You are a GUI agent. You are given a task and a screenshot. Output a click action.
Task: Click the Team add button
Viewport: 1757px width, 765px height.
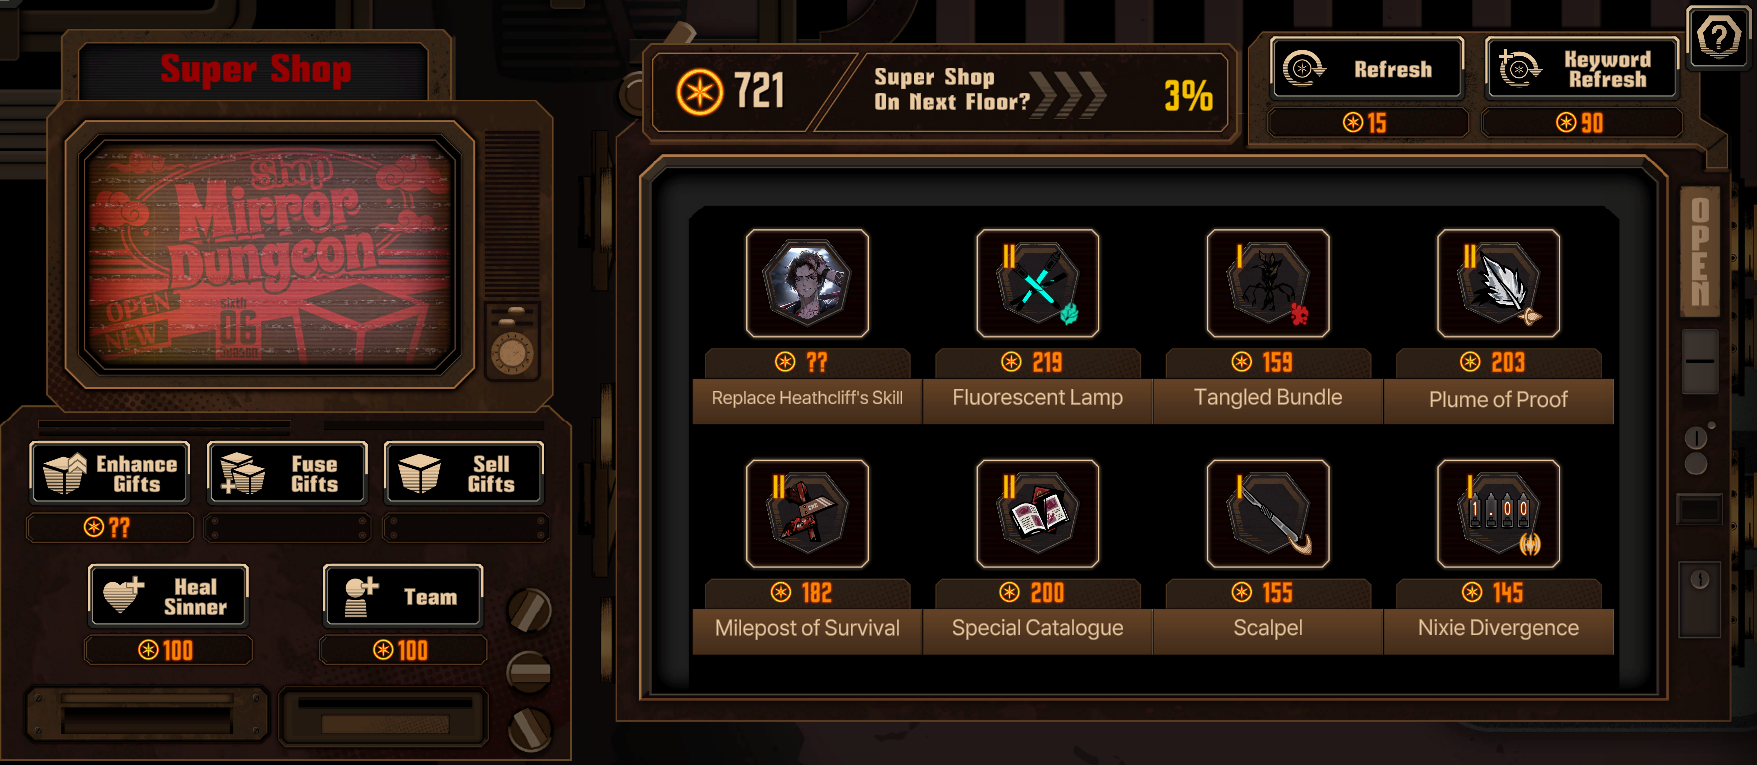point(403,596)
